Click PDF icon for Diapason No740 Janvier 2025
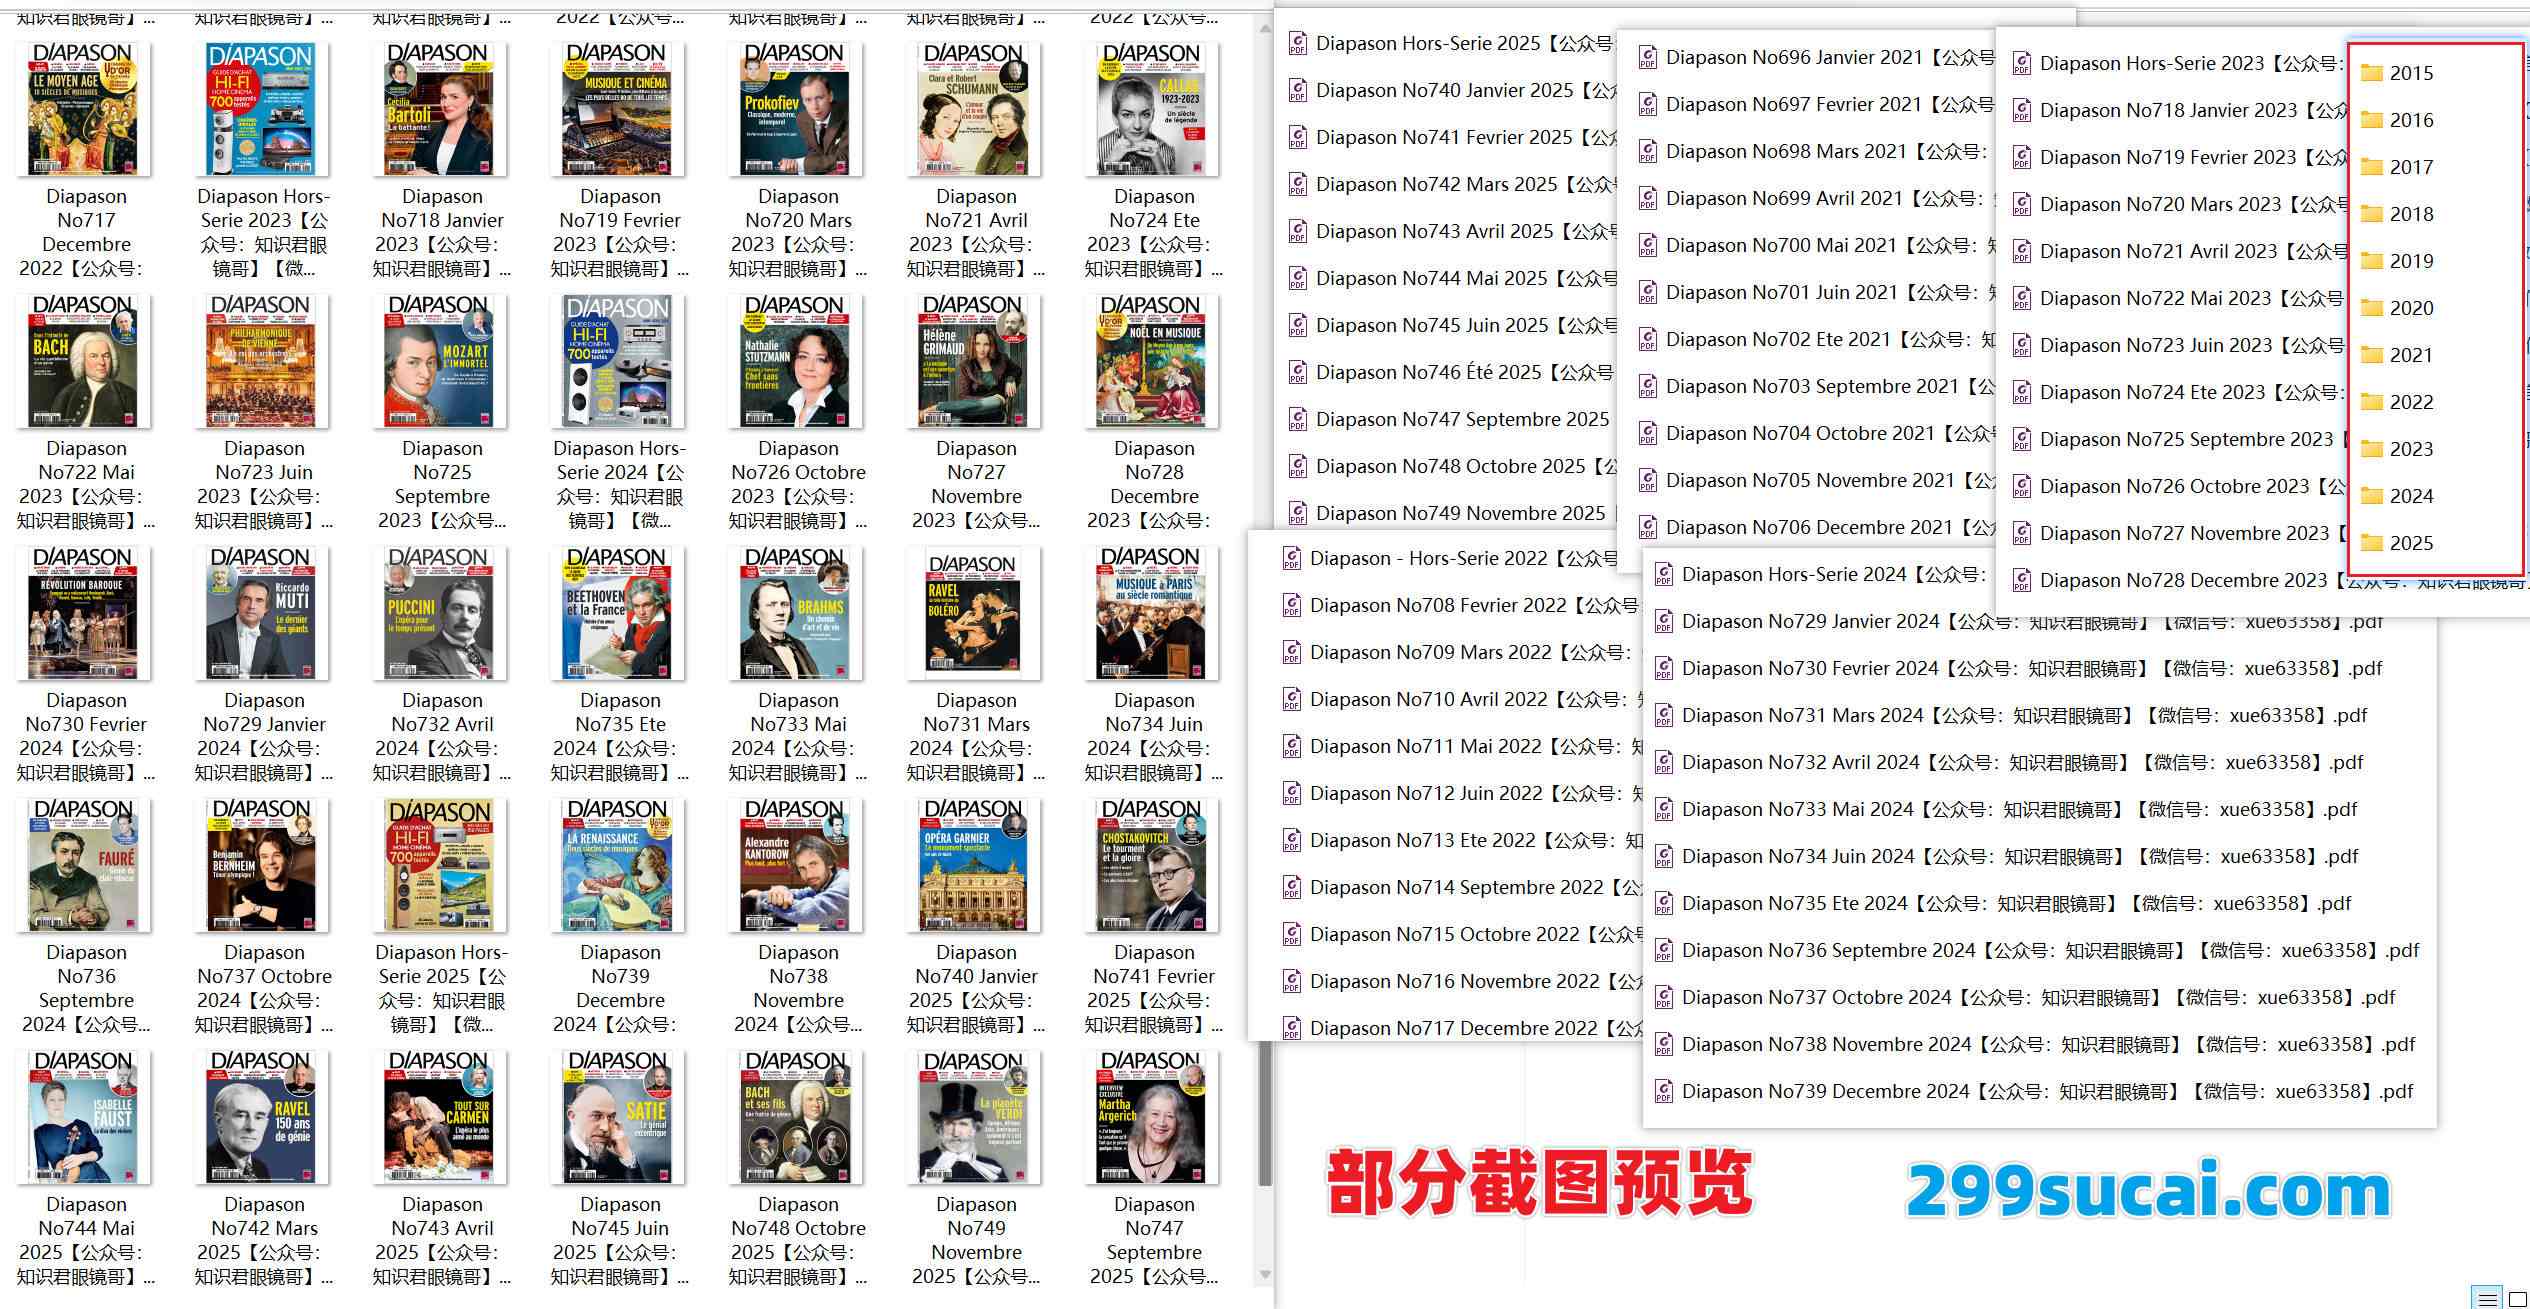The image size is (2530, 1309). coord(1297,91)
